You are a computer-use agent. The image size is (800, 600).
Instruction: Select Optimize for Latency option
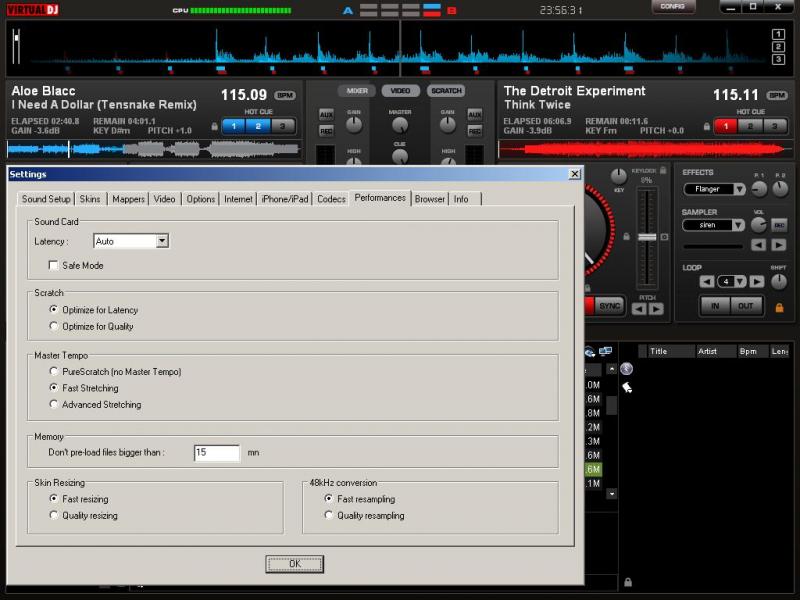[x=54, y=309]
